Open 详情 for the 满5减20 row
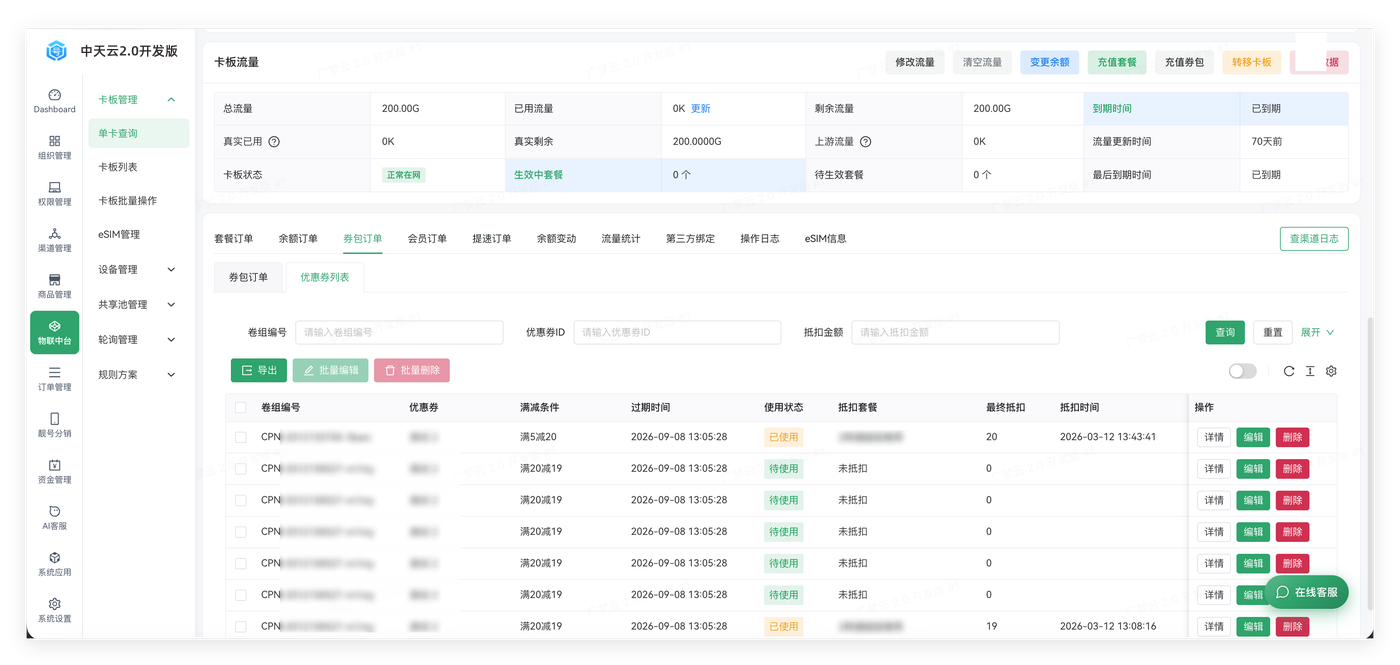The image size is (1400, 665). pos(1214,437)
